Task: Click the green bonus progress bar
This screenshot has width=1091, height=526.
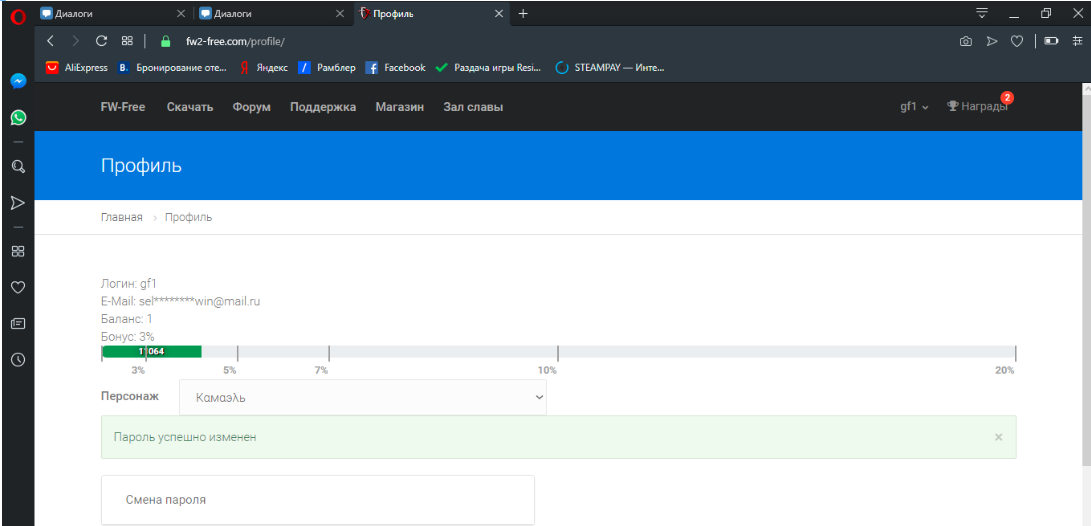Action: (x=152, y=352)
